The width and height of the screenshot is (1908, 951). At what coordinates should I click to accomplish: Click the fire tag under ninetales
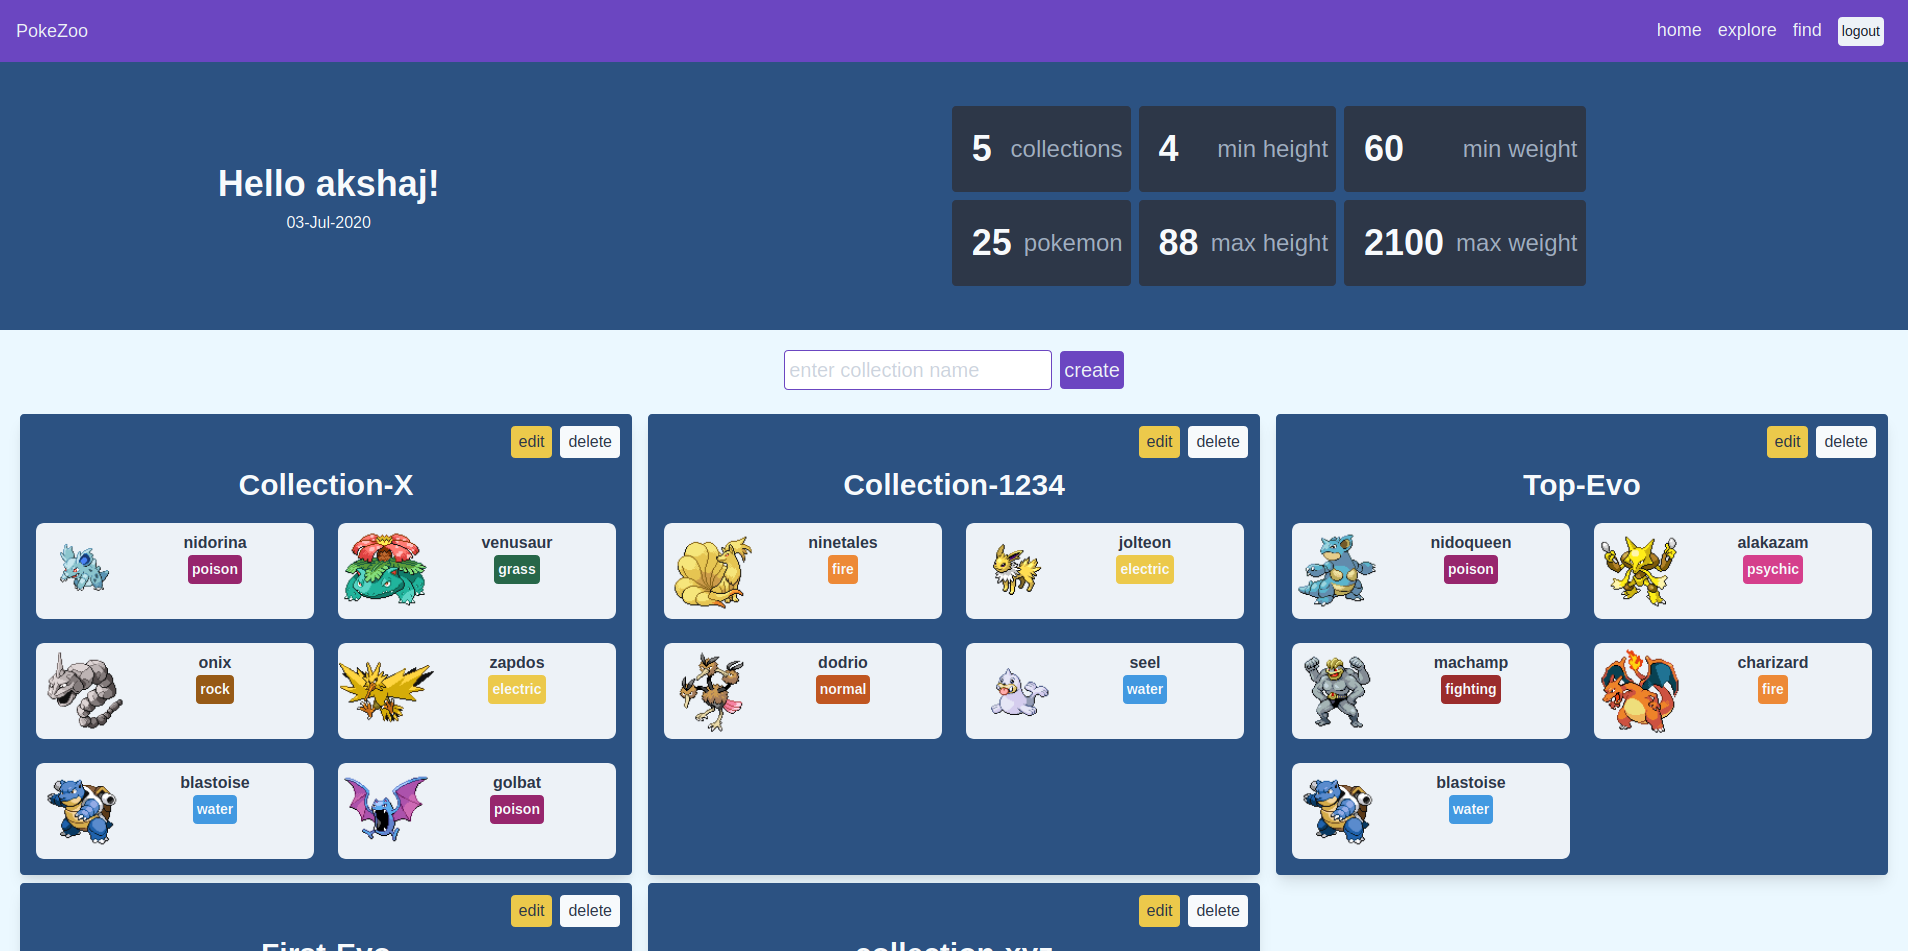tap(843, 570)
